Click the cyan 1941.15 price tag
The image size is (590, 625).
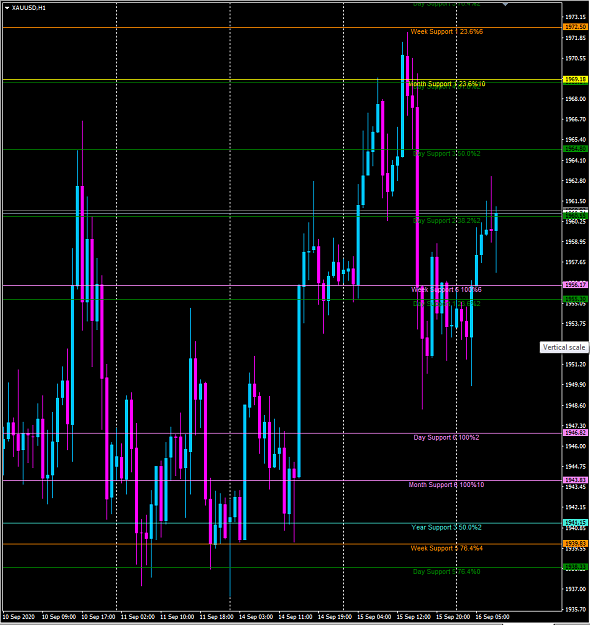click(575, 523)
